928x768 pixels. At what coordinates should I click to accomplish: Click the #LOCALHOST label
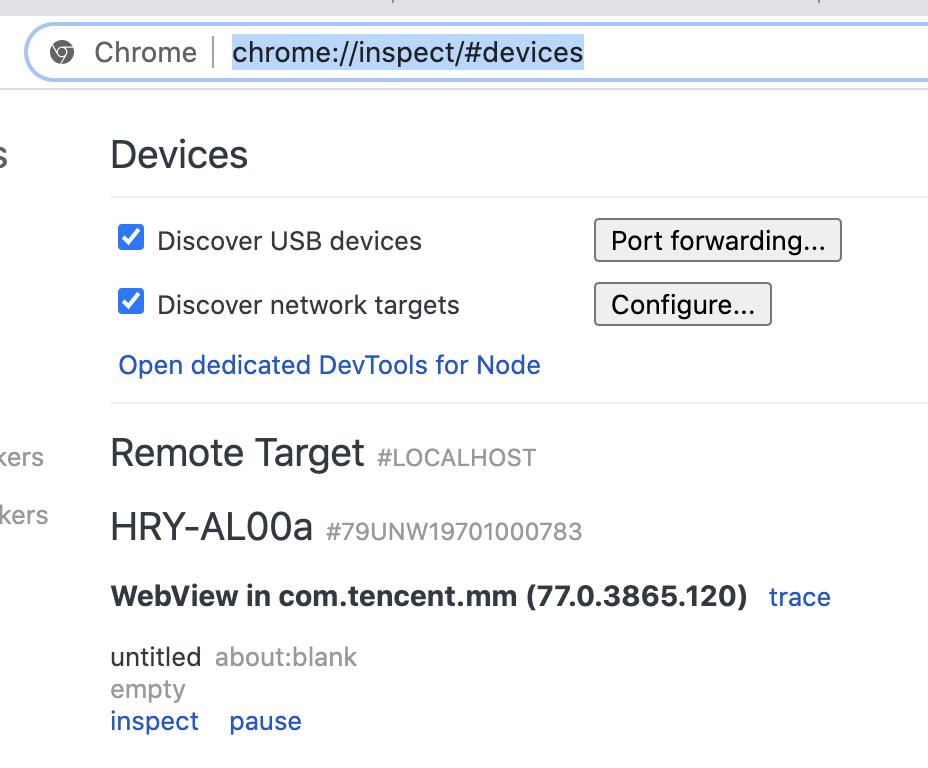coord(456,458)
